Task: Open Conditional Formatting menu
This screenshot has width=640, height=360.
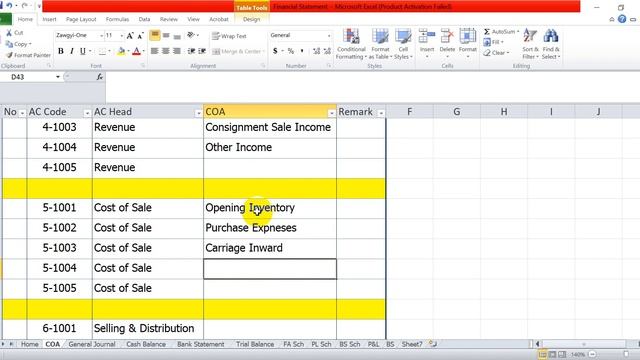Action: coord(351,44)
